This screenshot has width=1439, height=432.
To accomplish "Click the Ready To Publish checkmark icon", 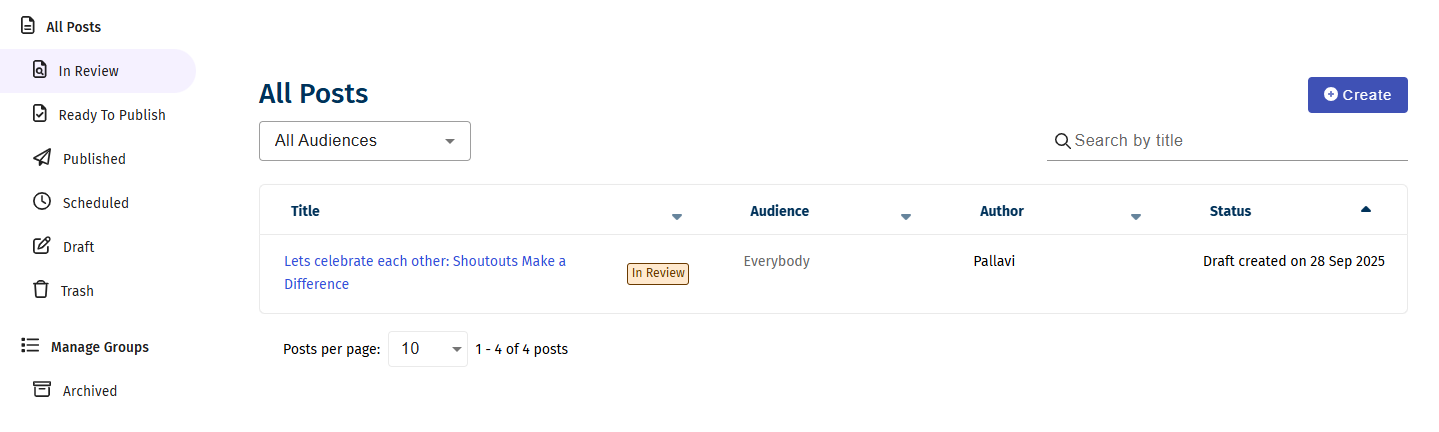I will click(x=40, y=114).
